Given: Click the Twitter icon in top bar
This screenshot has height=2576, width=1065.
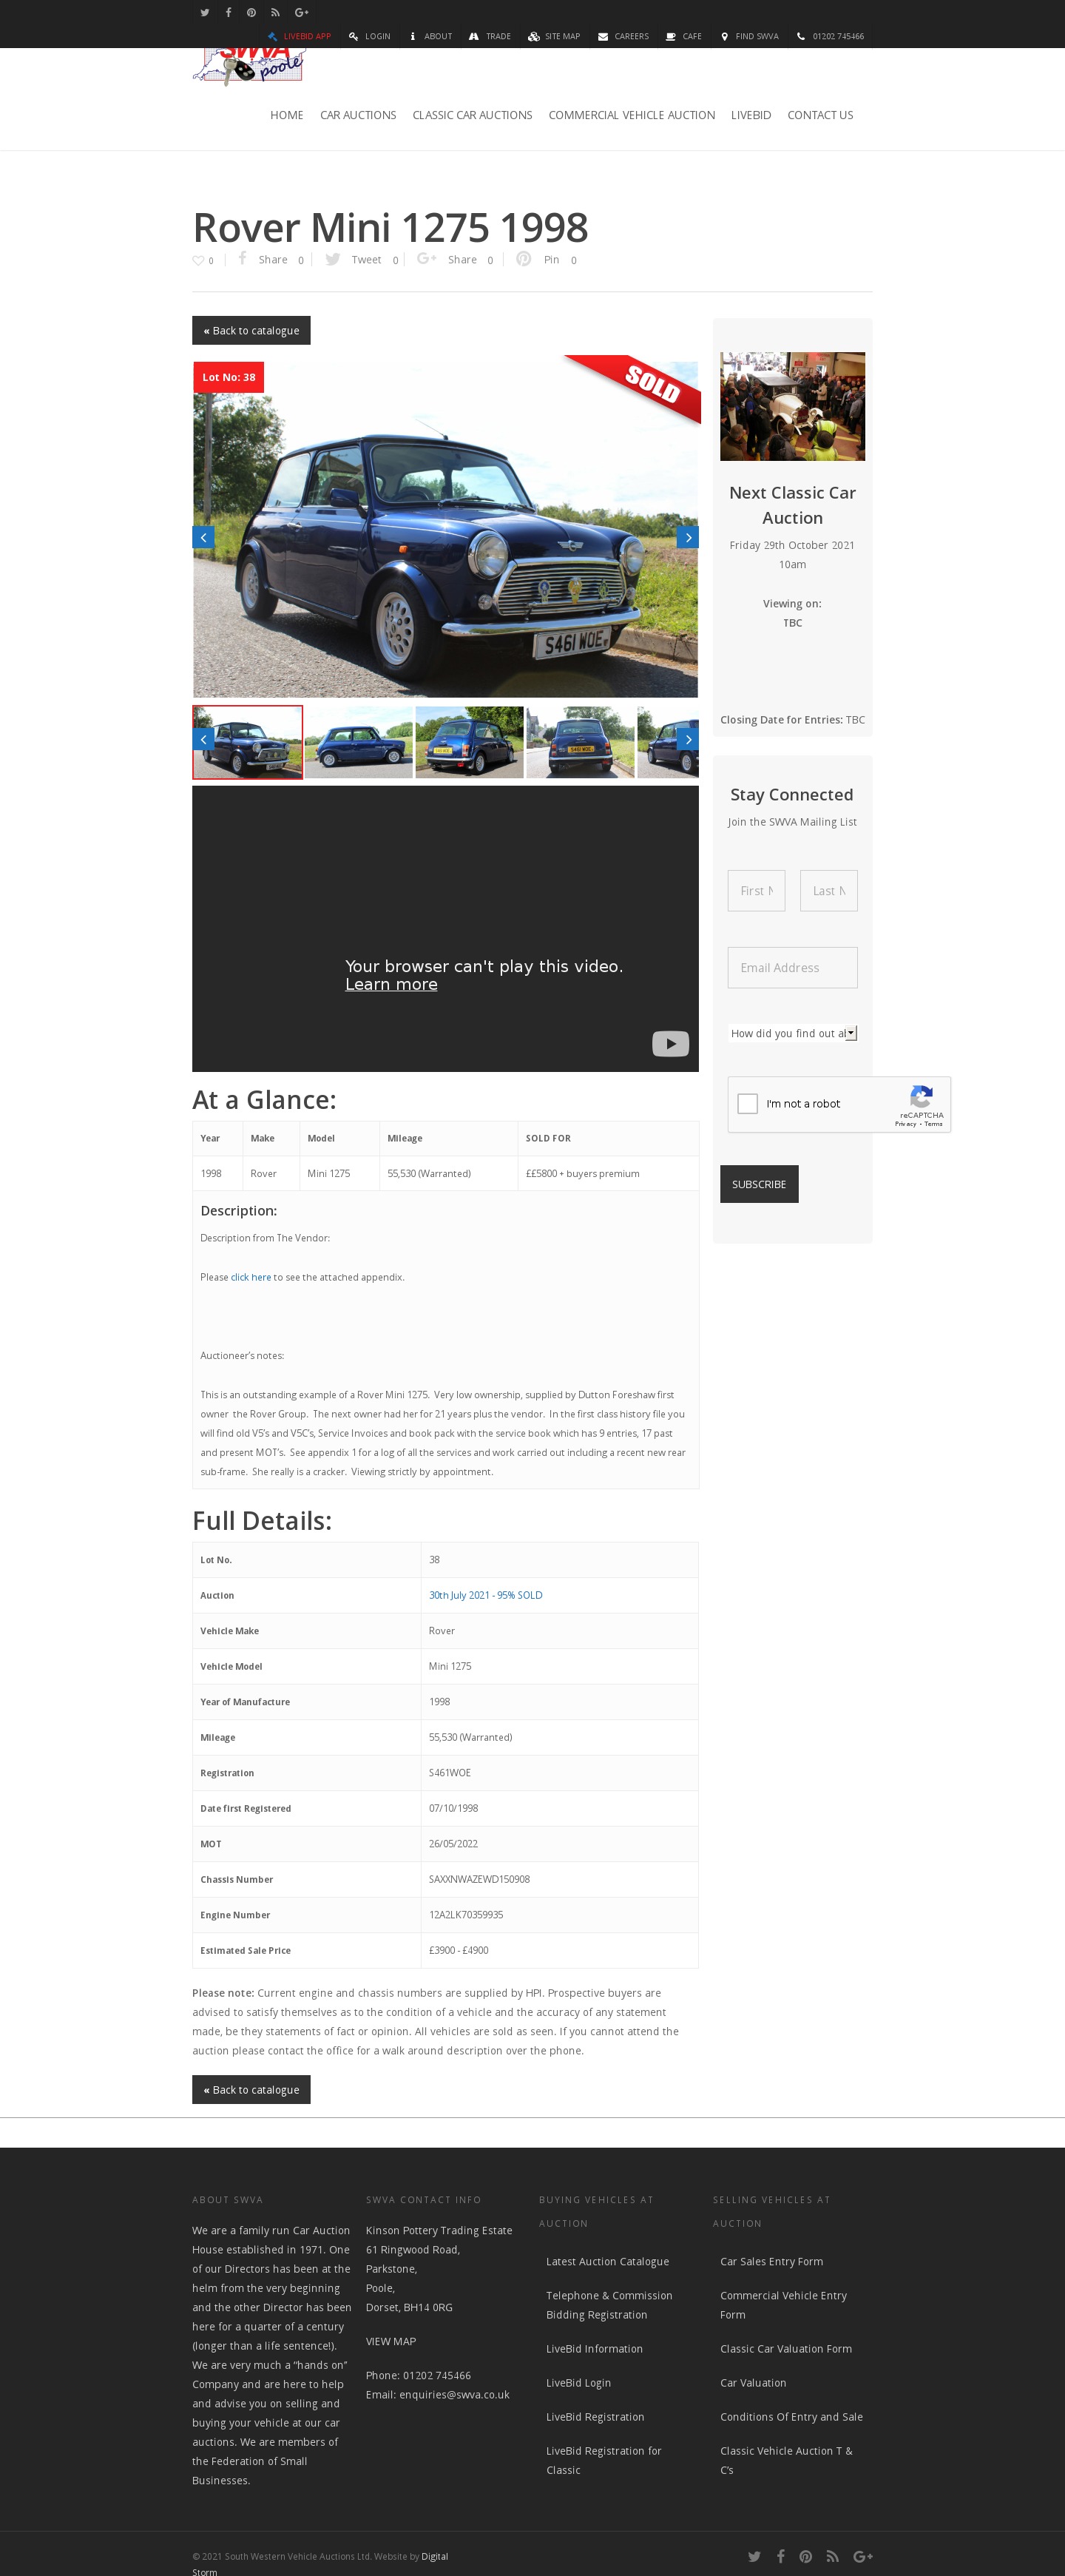Looking at the screenshot, I should (204, 13).
